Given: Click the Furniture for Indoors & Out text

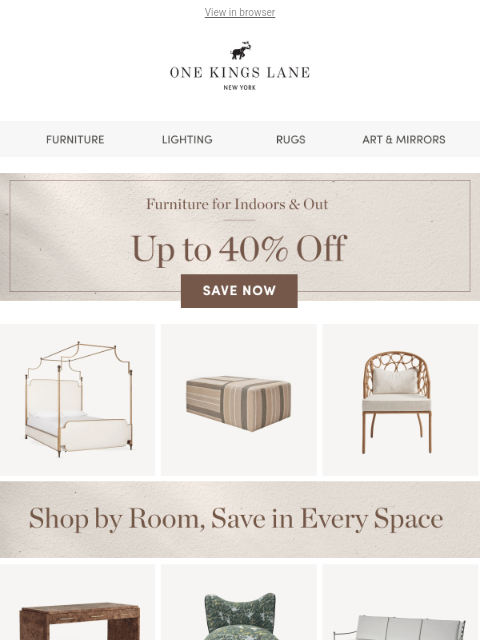Looking at the screenshot, I should coord(237,204).
